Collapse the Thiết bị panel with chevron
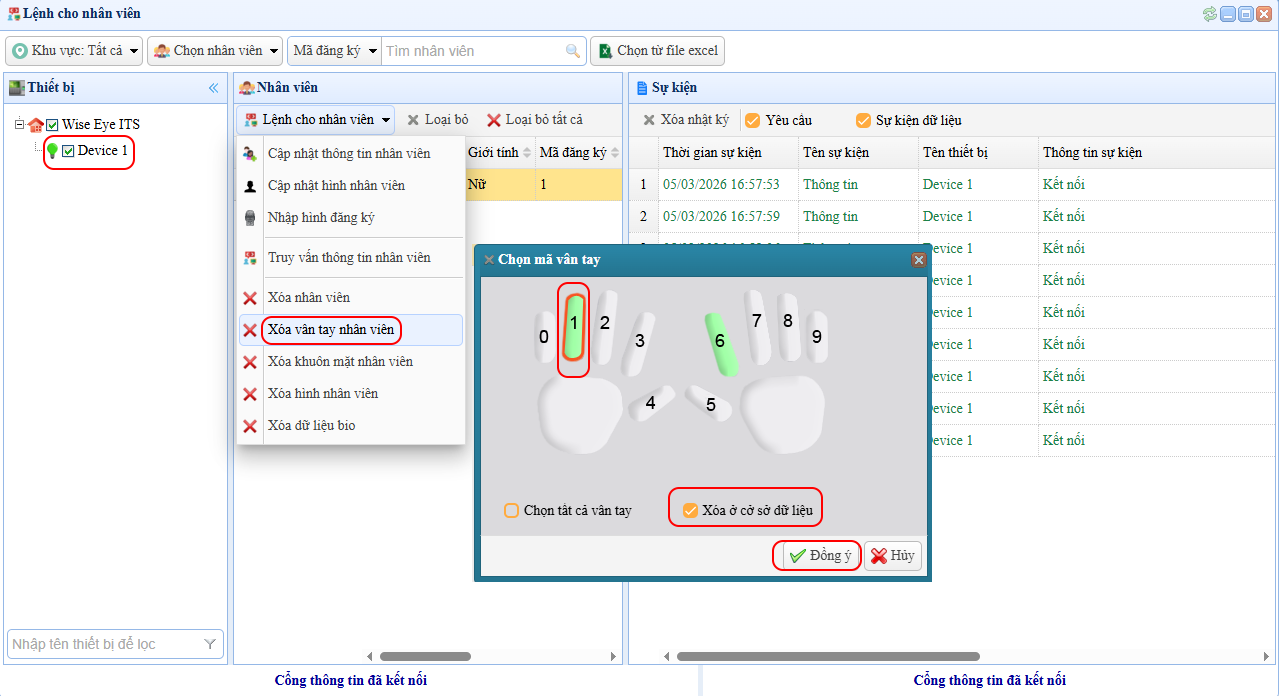The height and width of the screenshot is (696, 1279). click(x=213, y=88)
